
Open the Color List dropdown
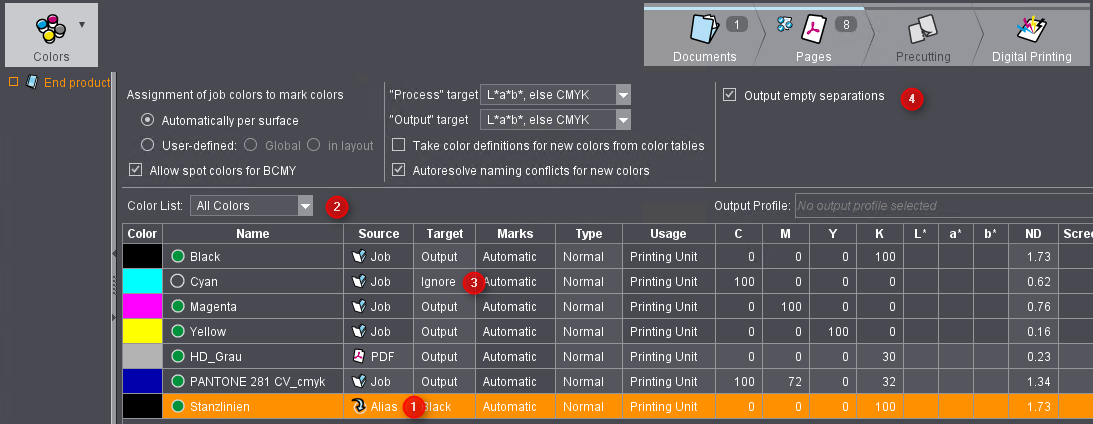tap(305, 206)
